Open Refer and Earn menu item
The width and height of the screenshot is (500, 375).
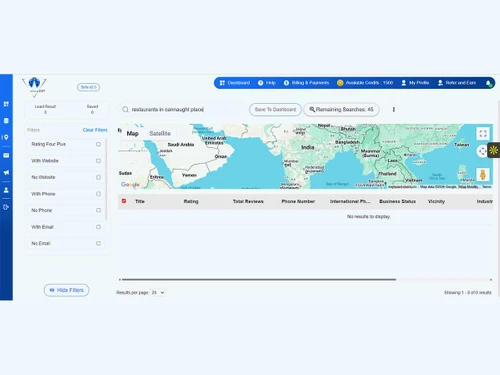click(x=457, y=83)
